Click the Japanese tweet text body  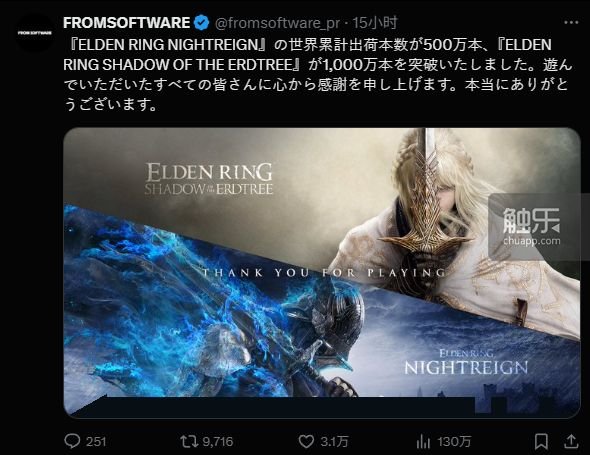[x=318, y=75]
